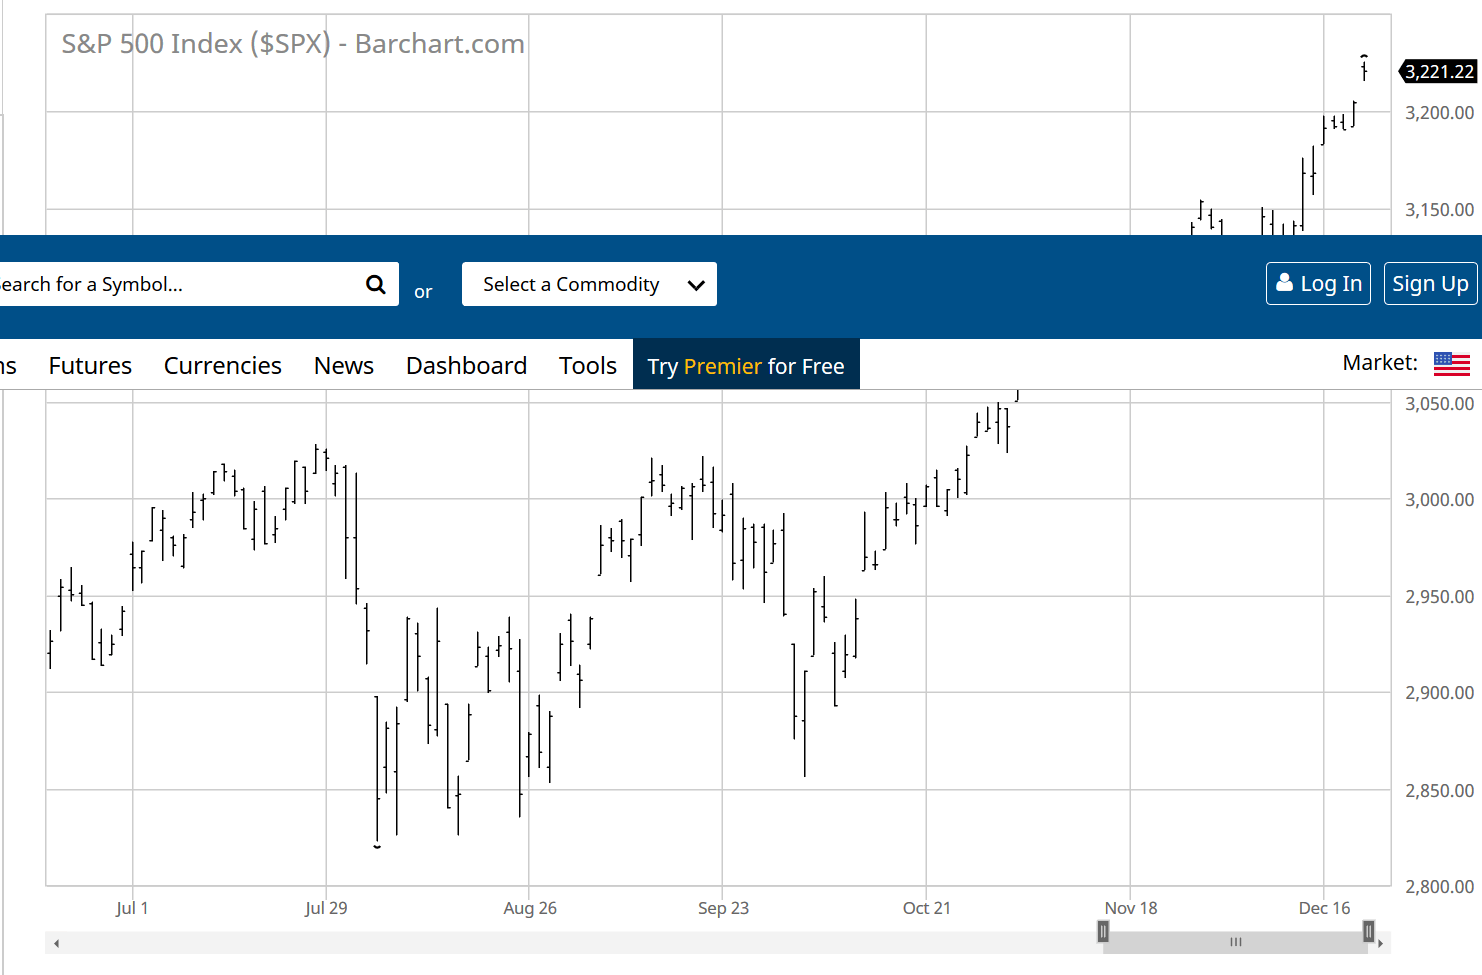Open the Futures menu
The width and height of the screenshot is (1482, 975).
point(90,366)
